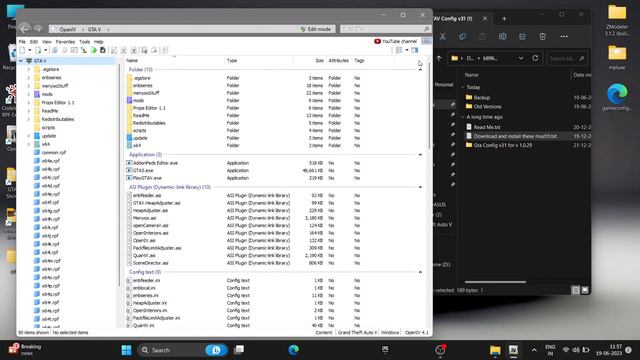Open the Edit menu in OpenIV
This screenshot has width=640, height=360.
[34, 42]
